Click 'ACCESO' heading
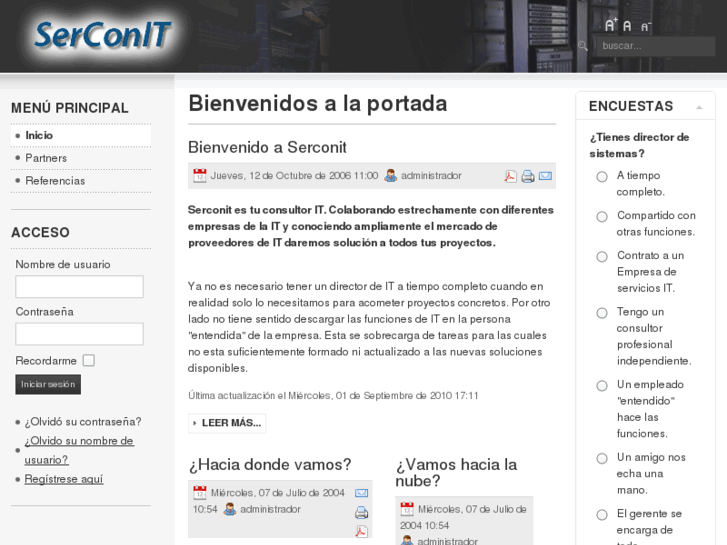The width and height of the screenshot is (727, 545). (x=40, y=232)
